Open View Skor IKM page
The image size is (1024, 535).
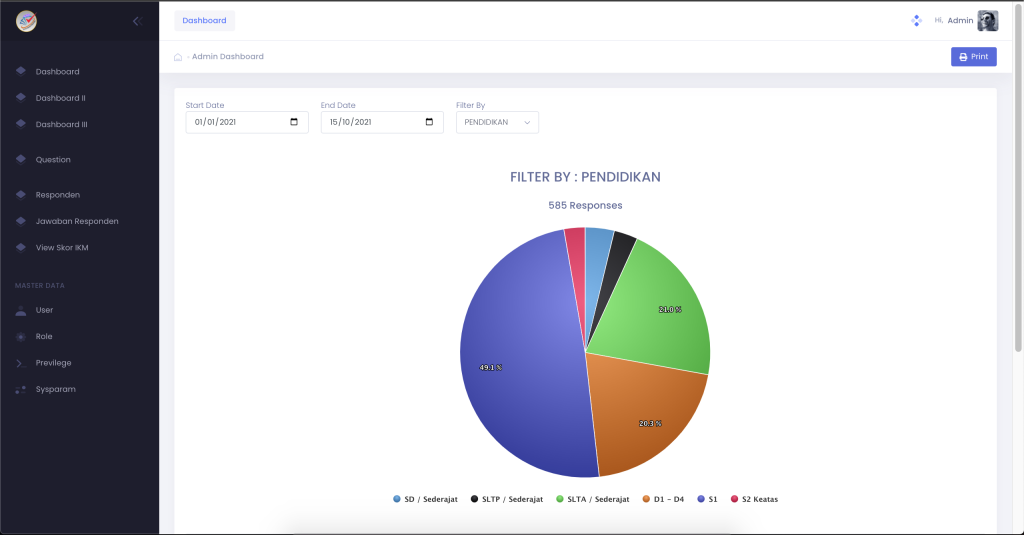[x=62, y=248]
